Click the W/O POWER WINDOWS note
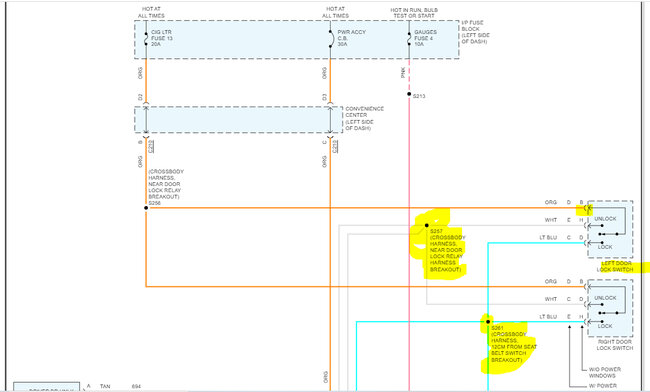 [605, 372]
